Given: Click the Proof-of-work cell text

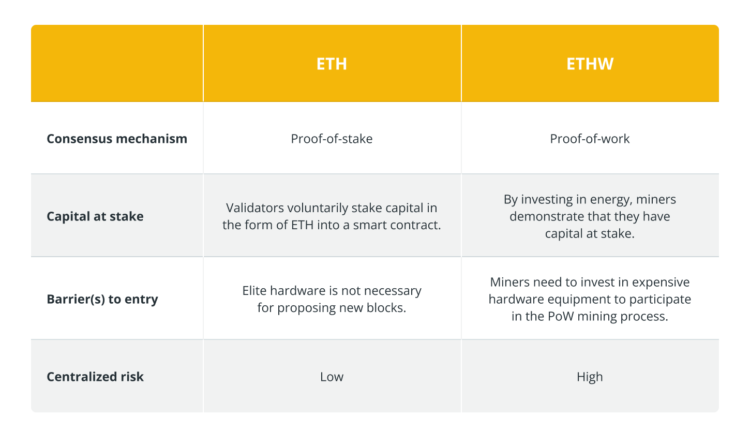Looking at the screenshot, I should (x=589, y=138).
